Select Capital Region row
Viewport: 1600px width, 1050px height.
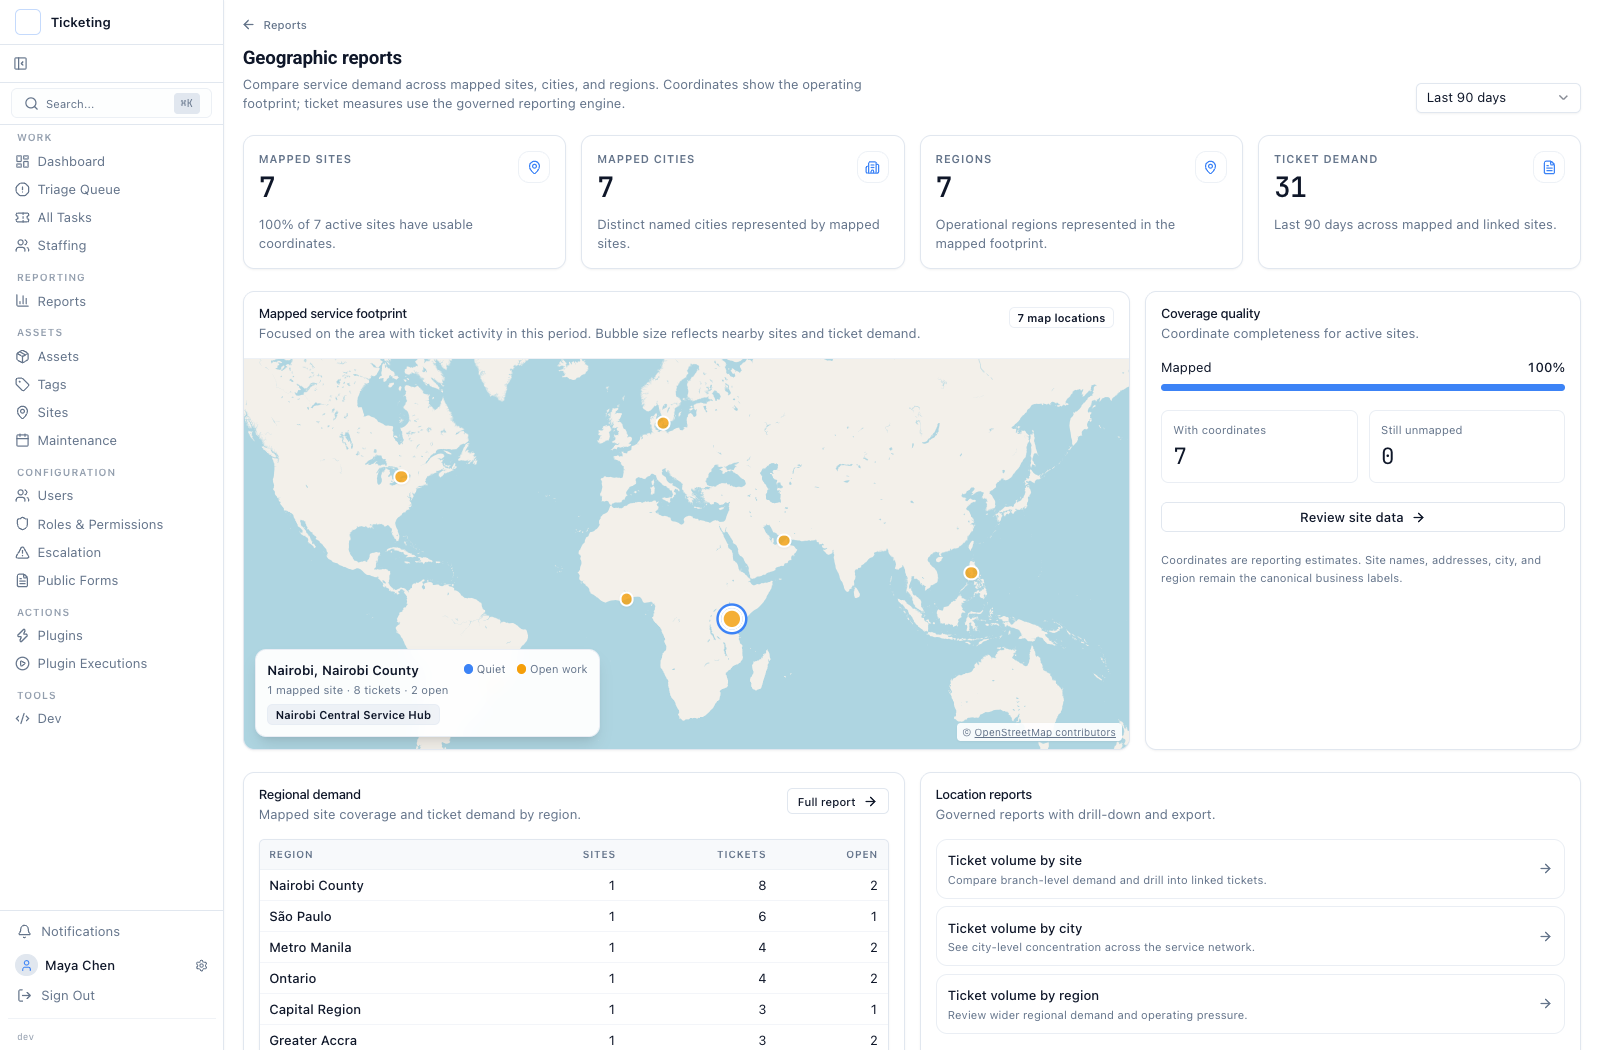tap(574, 1010)
